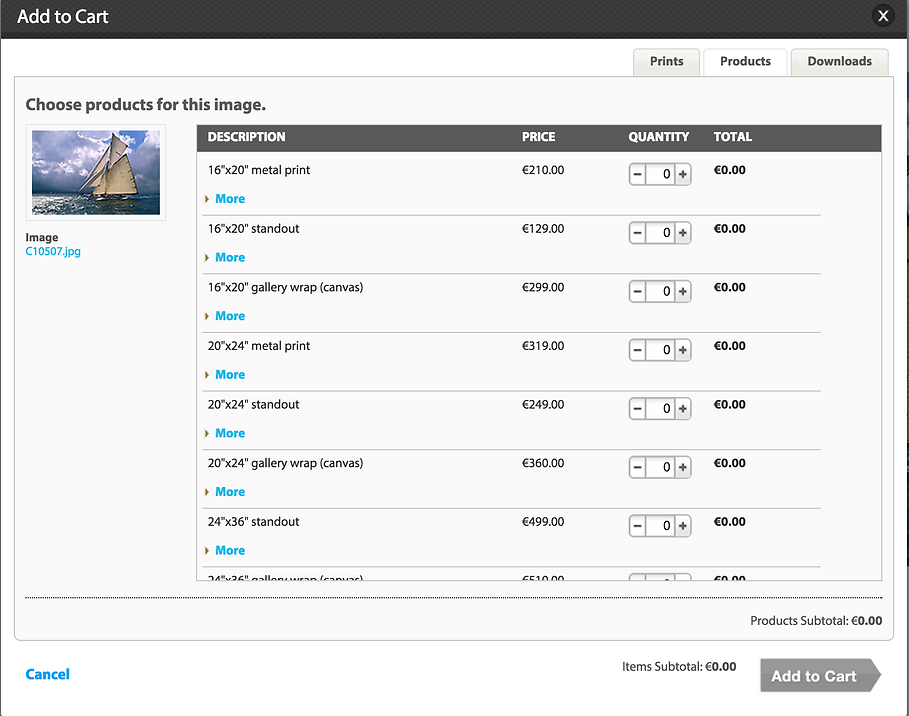Switch to the Prints tab
This screenshot has width=909, height=716.
pyautogui.click(x=666, y=61)
